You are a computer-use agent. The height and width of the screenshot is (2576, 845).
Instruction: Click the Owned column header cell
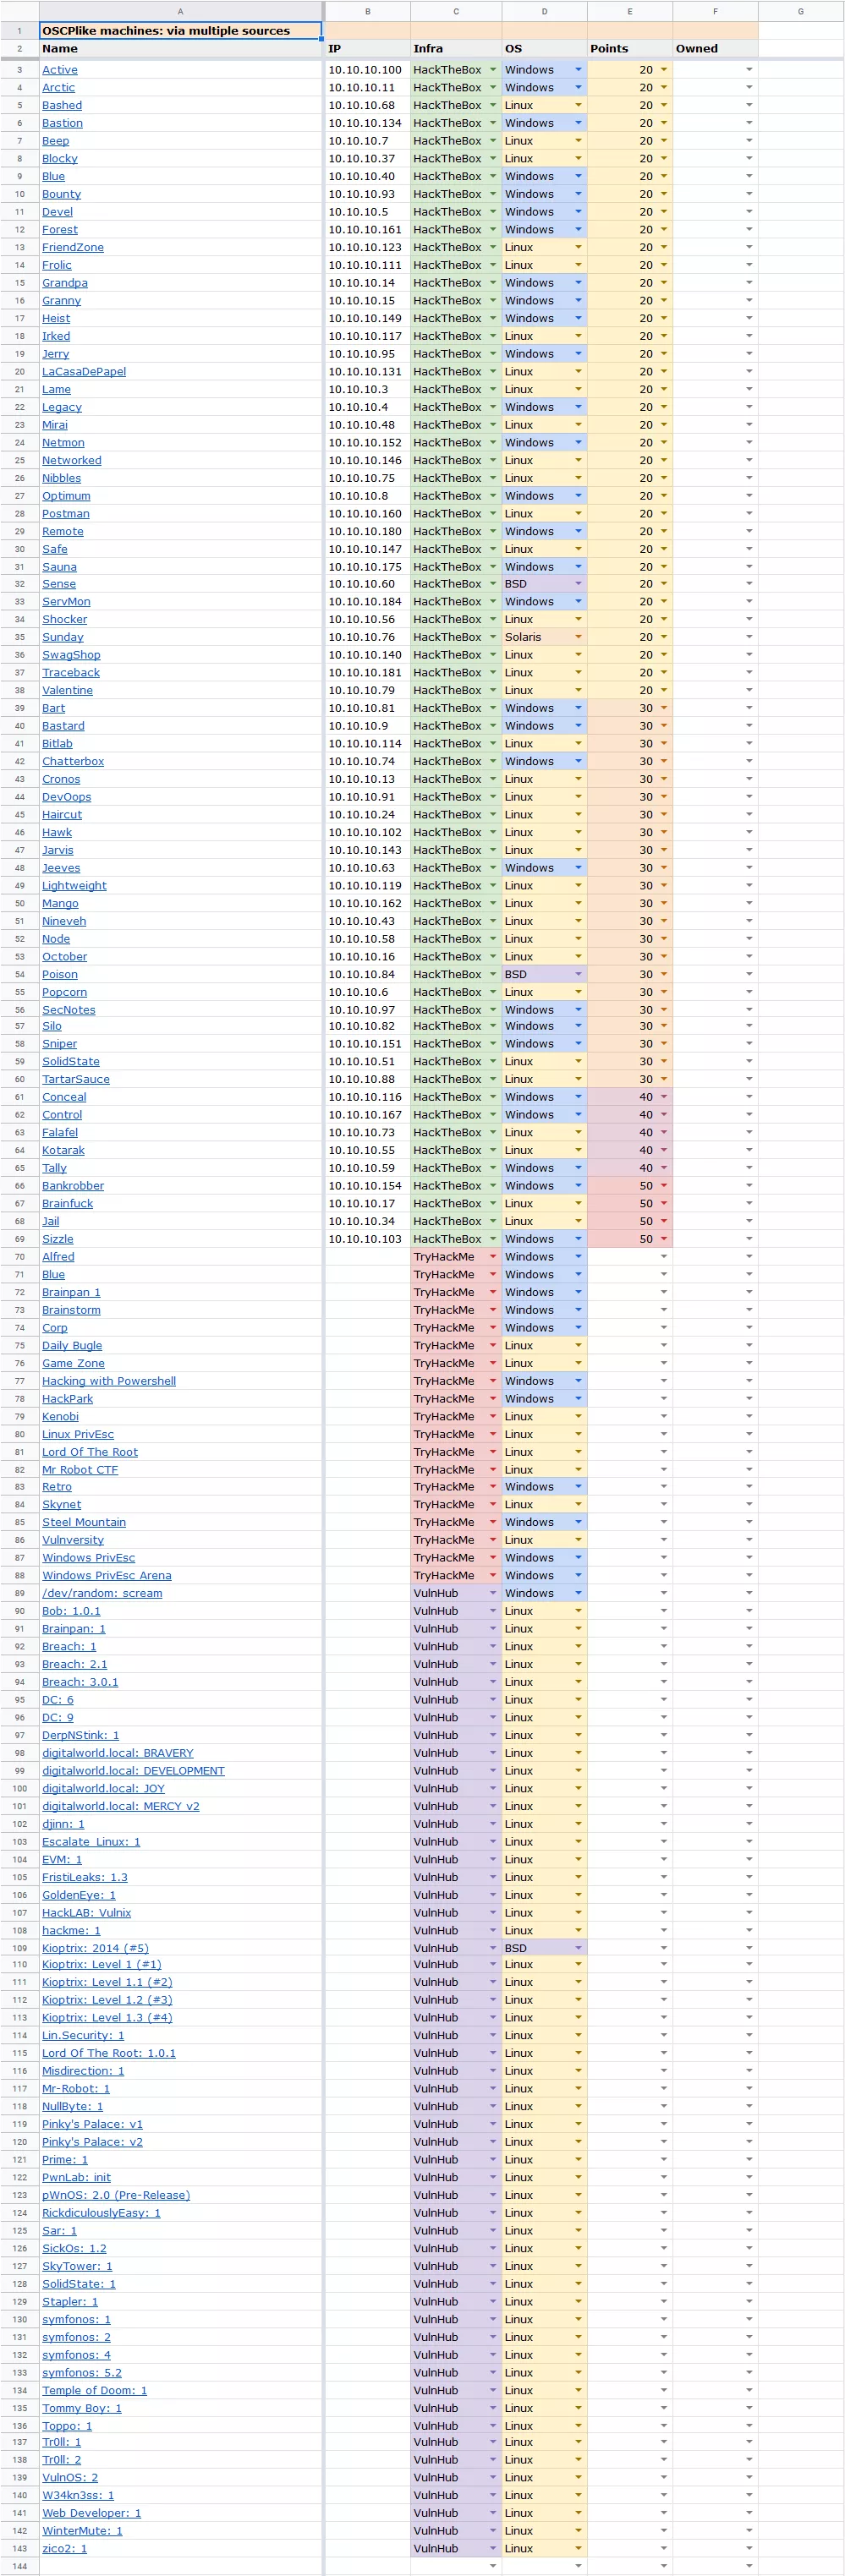714,49
